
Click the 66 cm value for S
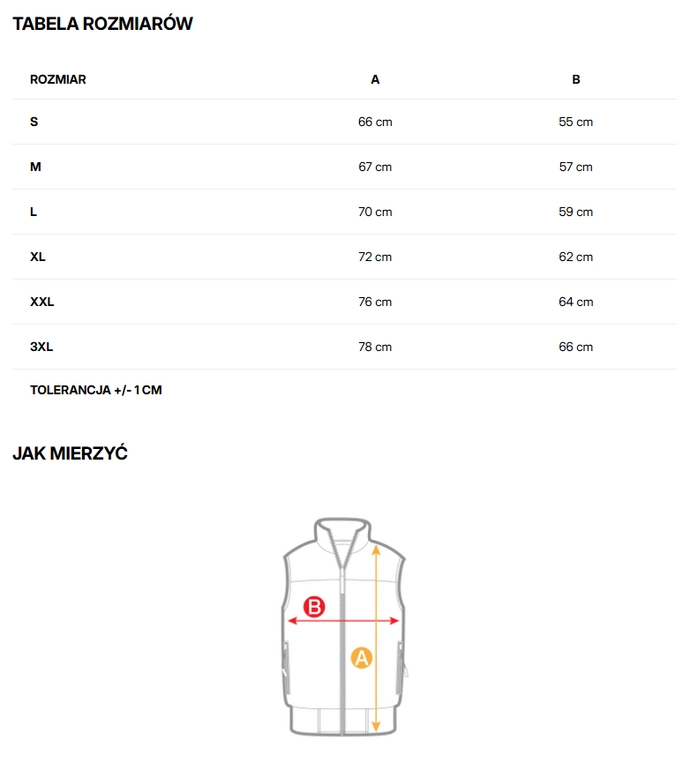(x=375, y=122)
